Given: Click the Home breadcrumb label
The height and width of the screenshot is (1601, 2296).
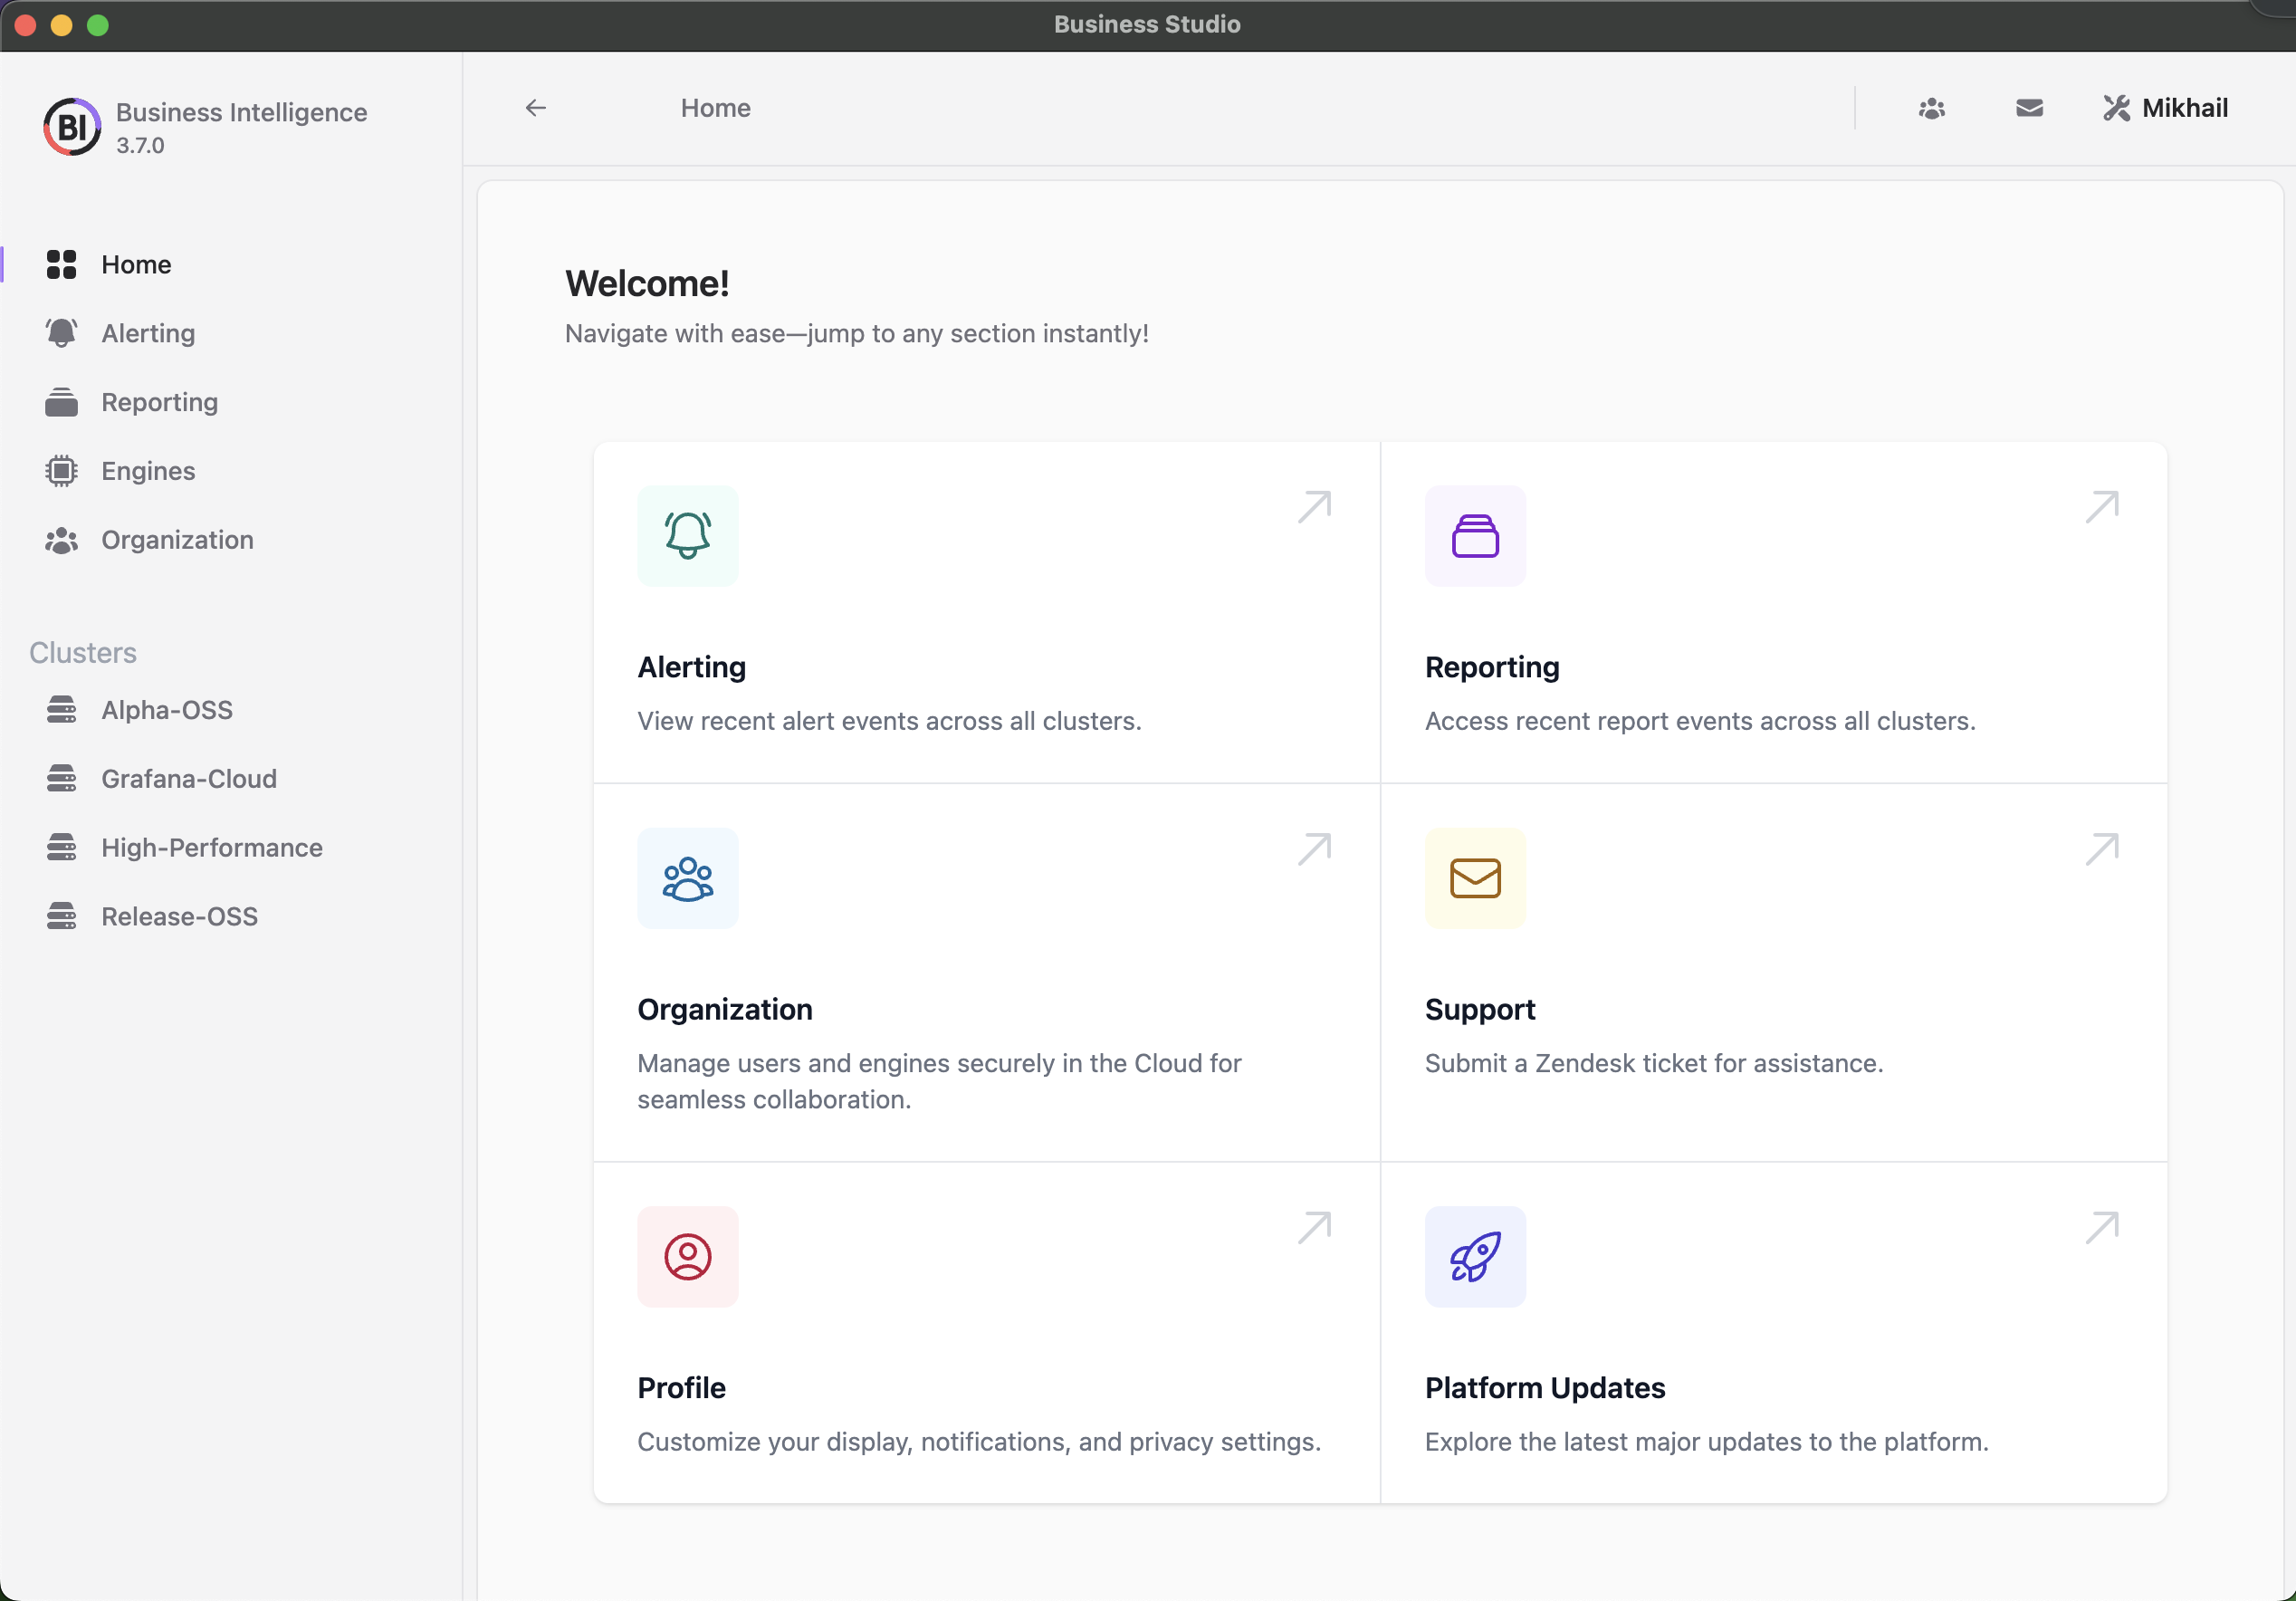Looking at the screenshot, I should [x=716, y=108].
